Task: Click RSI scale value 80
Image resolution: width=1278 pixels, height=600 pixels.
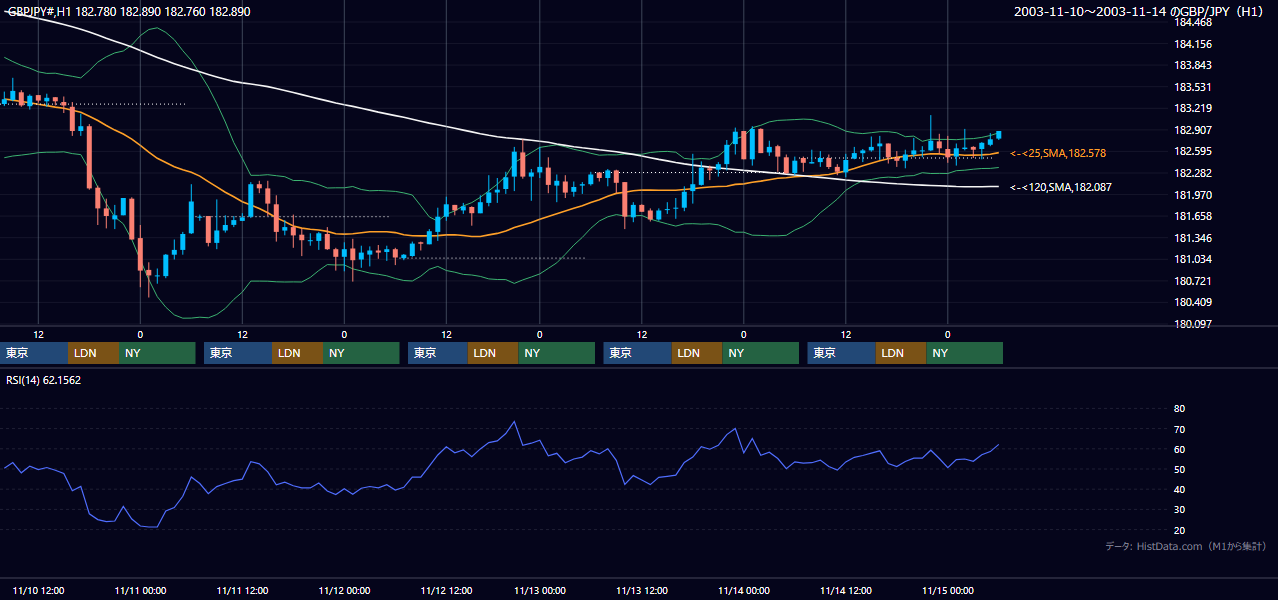Action: point(1179,409)
